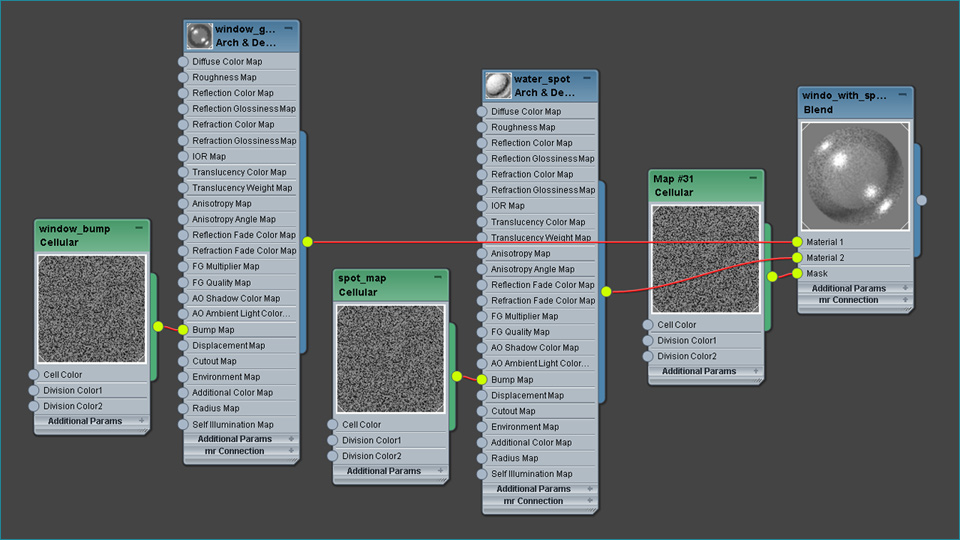Click the window_g Bump Map input socket
This screenshot has width=960, height=540.
coord(182,330)
